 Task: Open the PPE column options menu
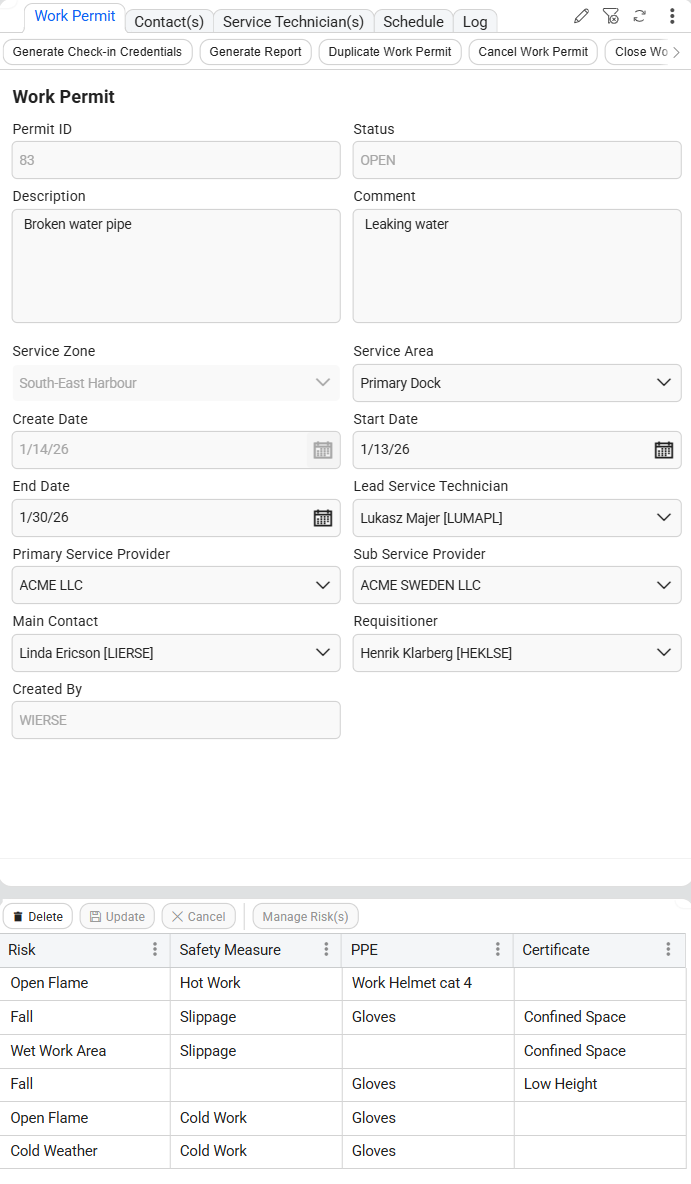497,950
